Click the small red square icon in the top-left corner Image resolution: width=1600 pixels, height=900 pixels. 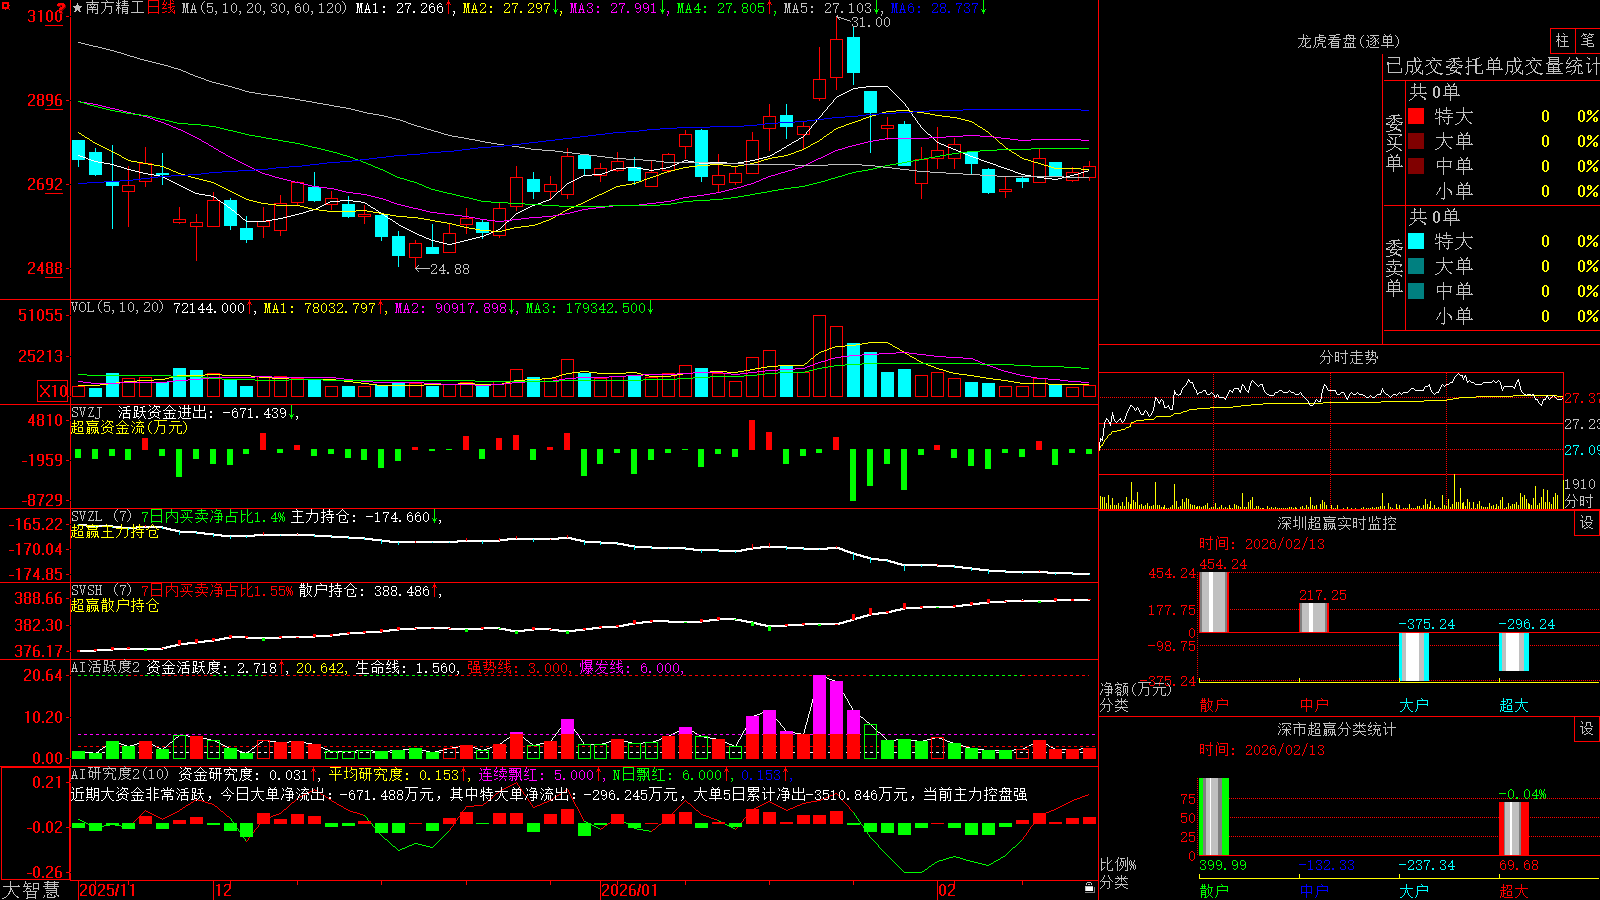pos(6,5)
